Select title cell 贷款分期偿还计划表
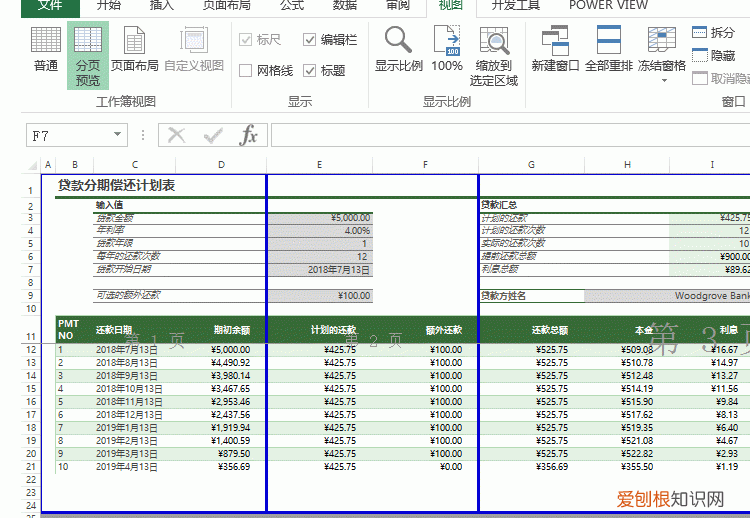This screenshot has width=750, height=518. [x=116, y=186]
